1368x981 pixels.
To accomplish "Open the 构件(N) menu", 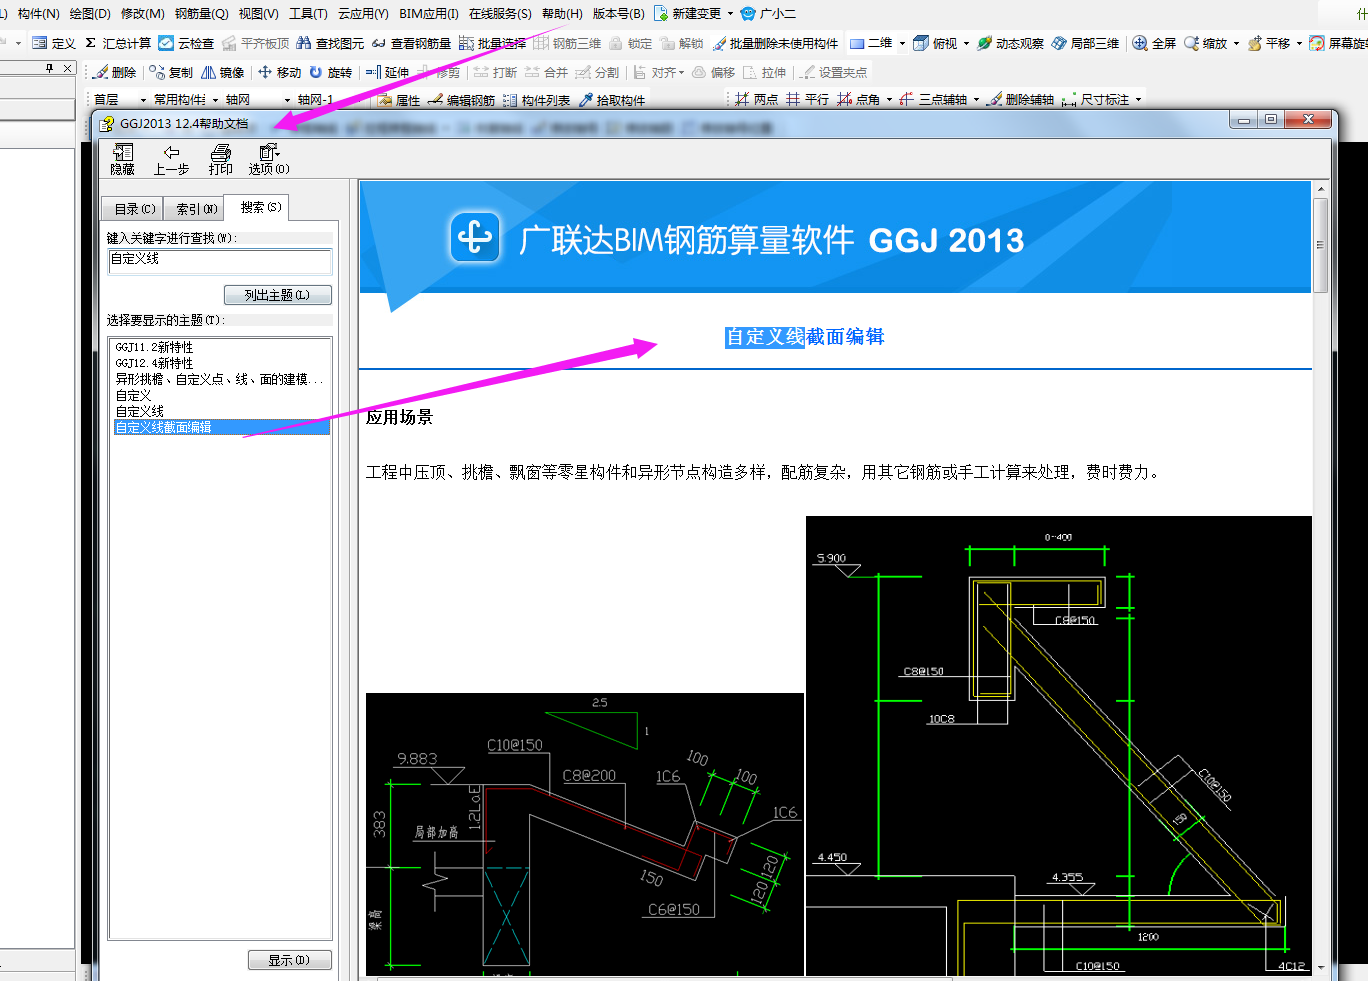I will pos(38,14).
